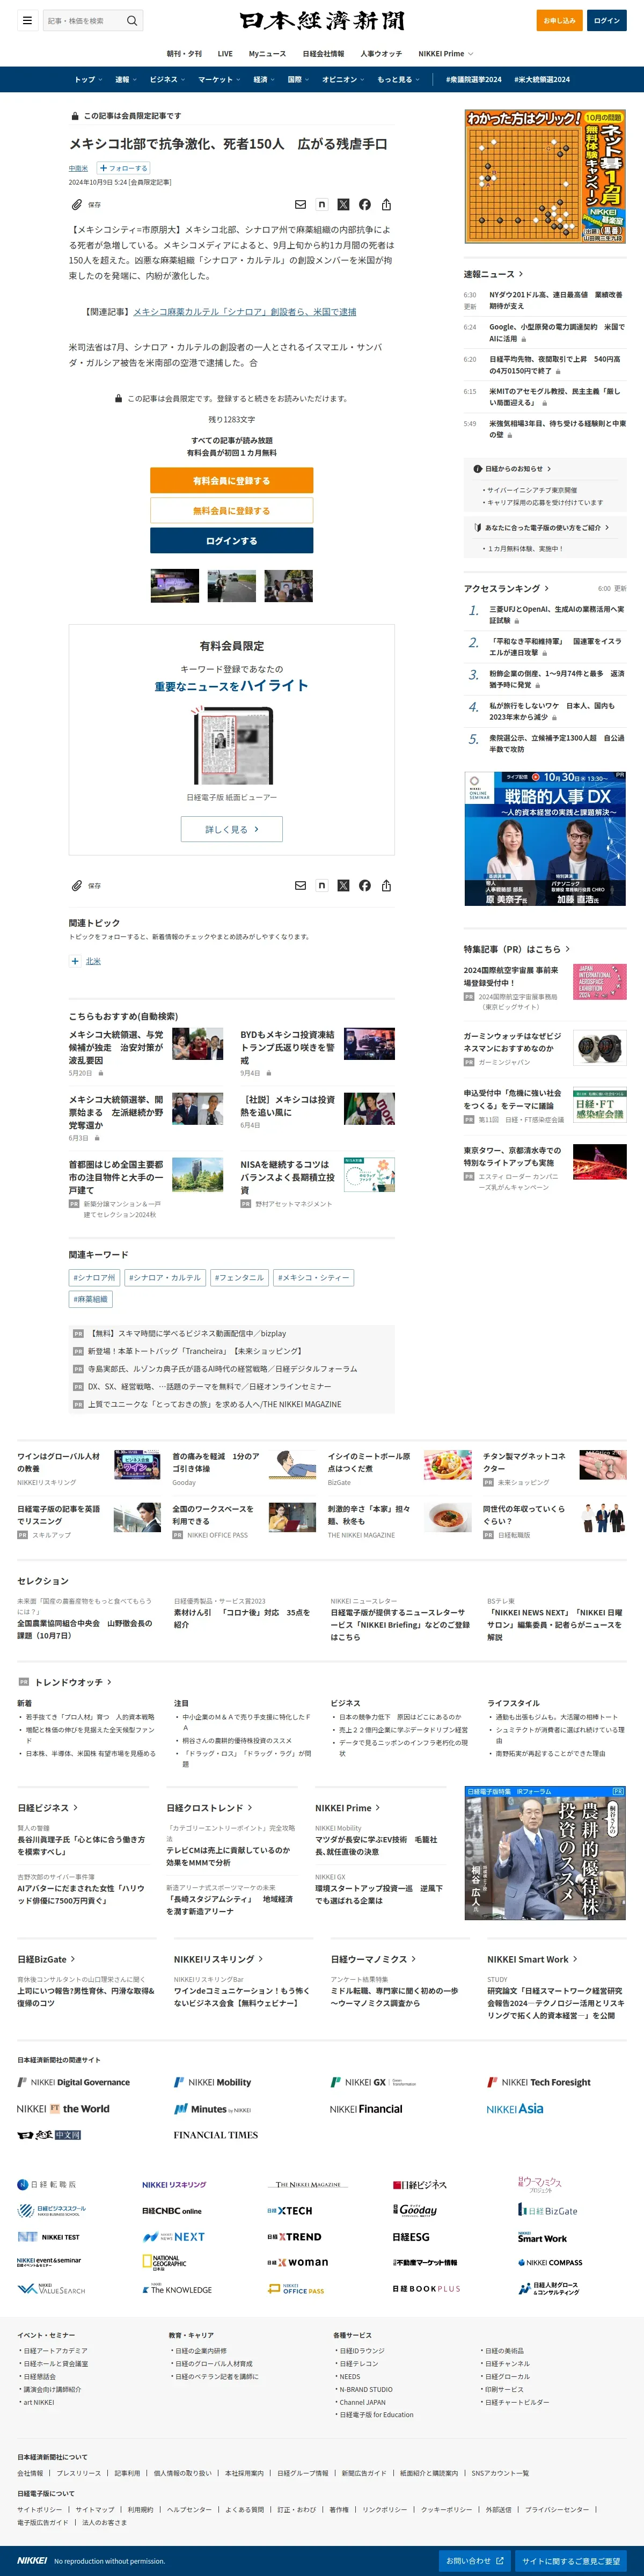
Task: Open the 戦略的人事DX seminar banner
Action: 545,838
